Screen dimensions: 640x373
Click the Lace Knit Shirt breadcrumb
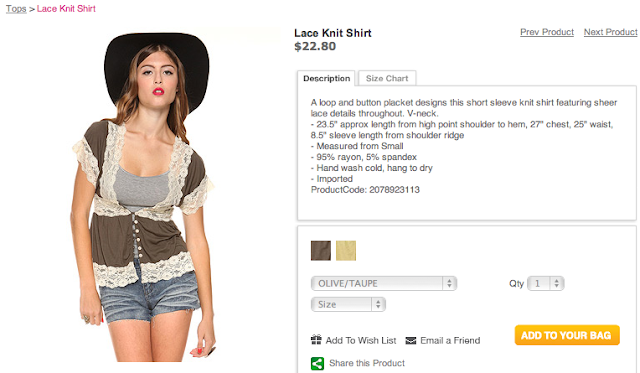tap(66, 9)
